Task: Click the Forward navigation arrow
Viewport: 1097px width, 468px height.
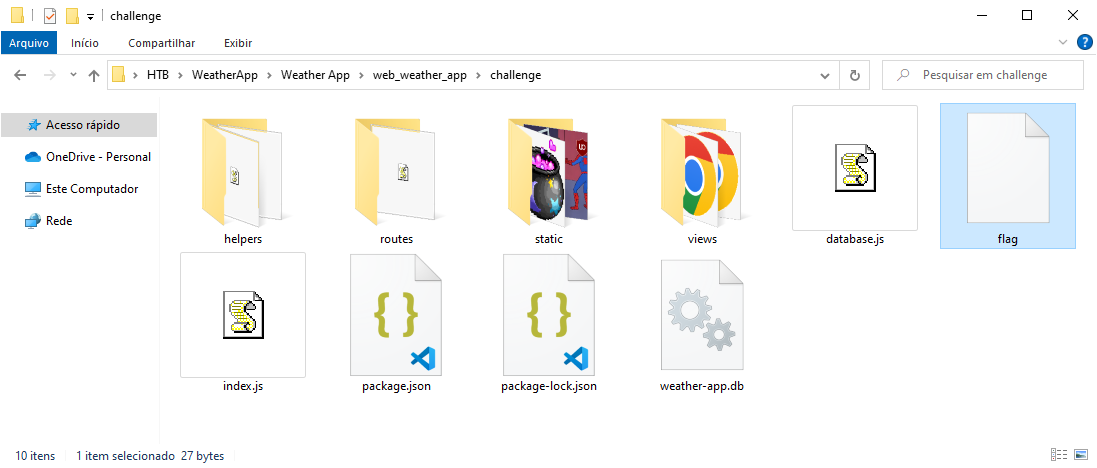Action: click(49, 76)
